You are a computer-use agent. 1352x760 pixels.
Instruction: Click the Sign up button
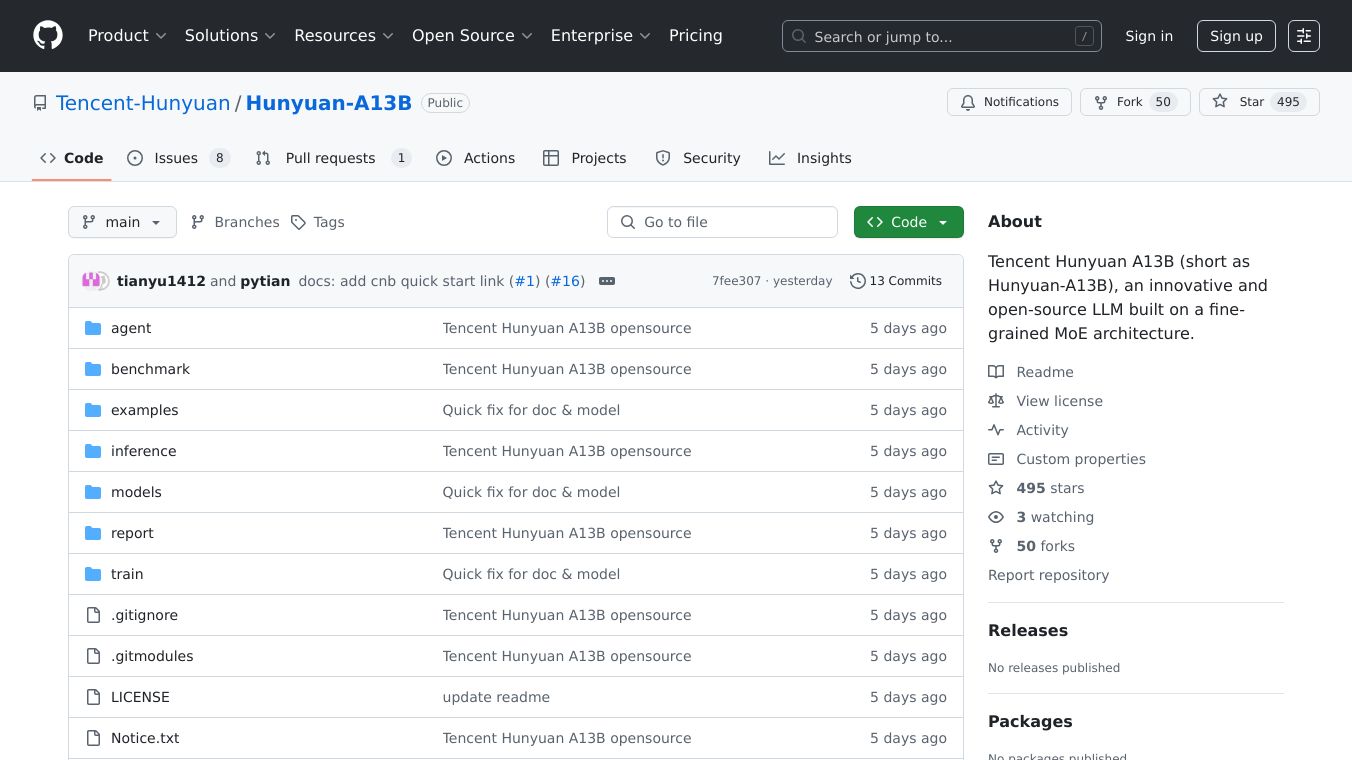click(1235, 36)
